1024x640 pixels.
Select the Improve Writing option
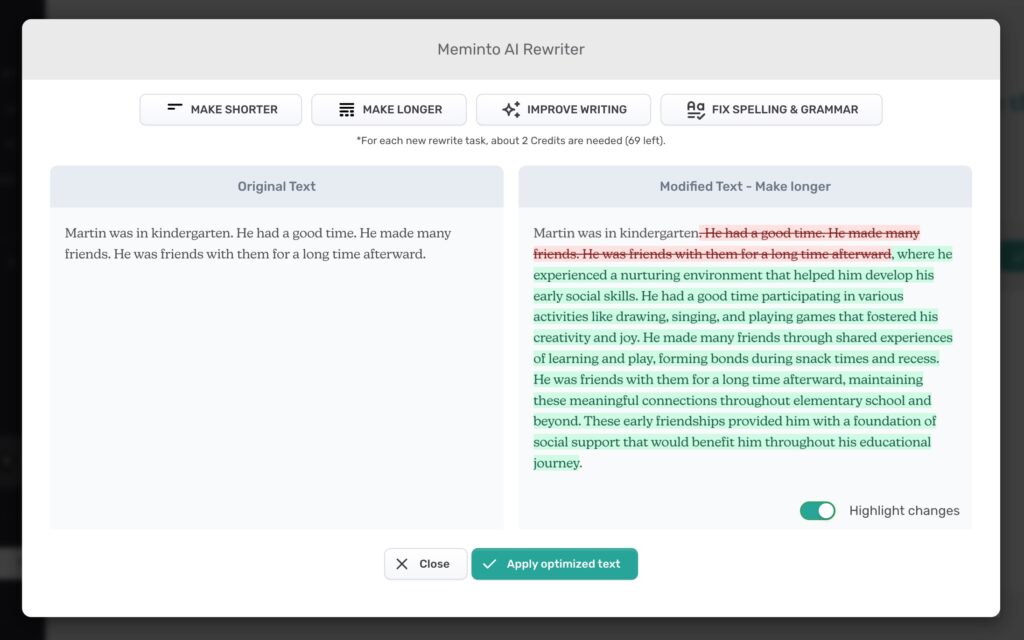pyautogui.click(x=564, y=110)
